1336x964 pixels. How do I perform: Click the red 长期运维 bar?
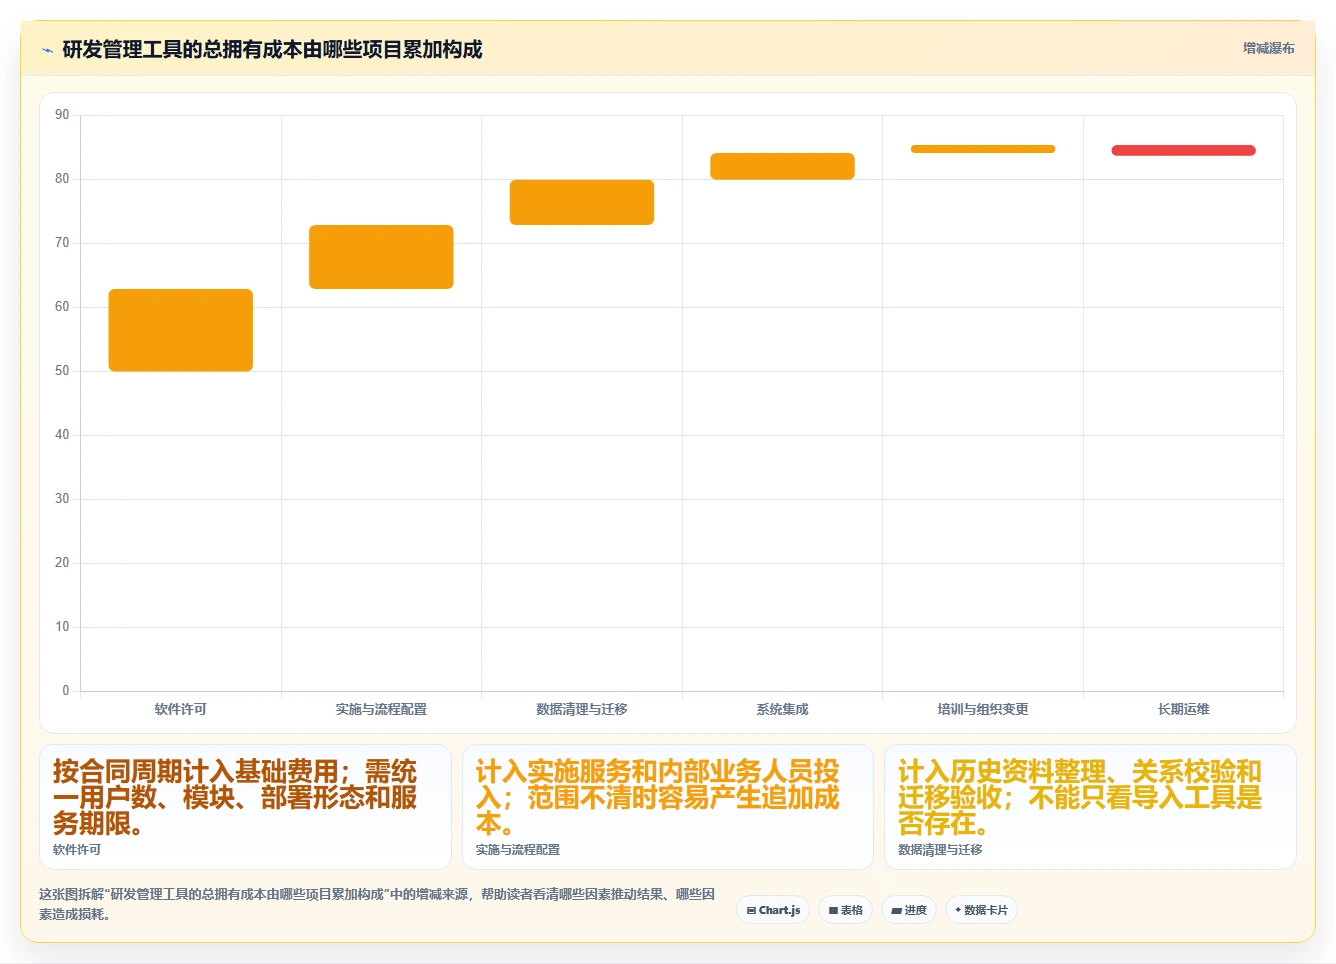1183,150
